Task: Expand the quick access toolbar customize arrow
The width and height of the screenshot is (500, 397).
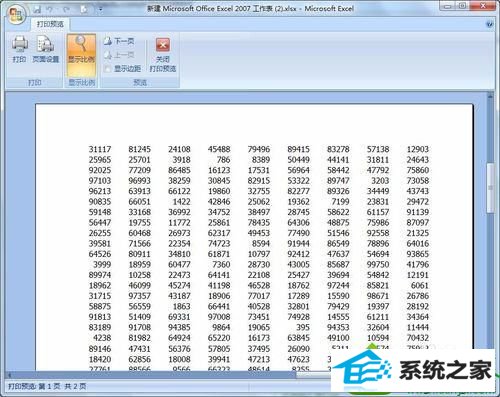Action: (100, 9)
